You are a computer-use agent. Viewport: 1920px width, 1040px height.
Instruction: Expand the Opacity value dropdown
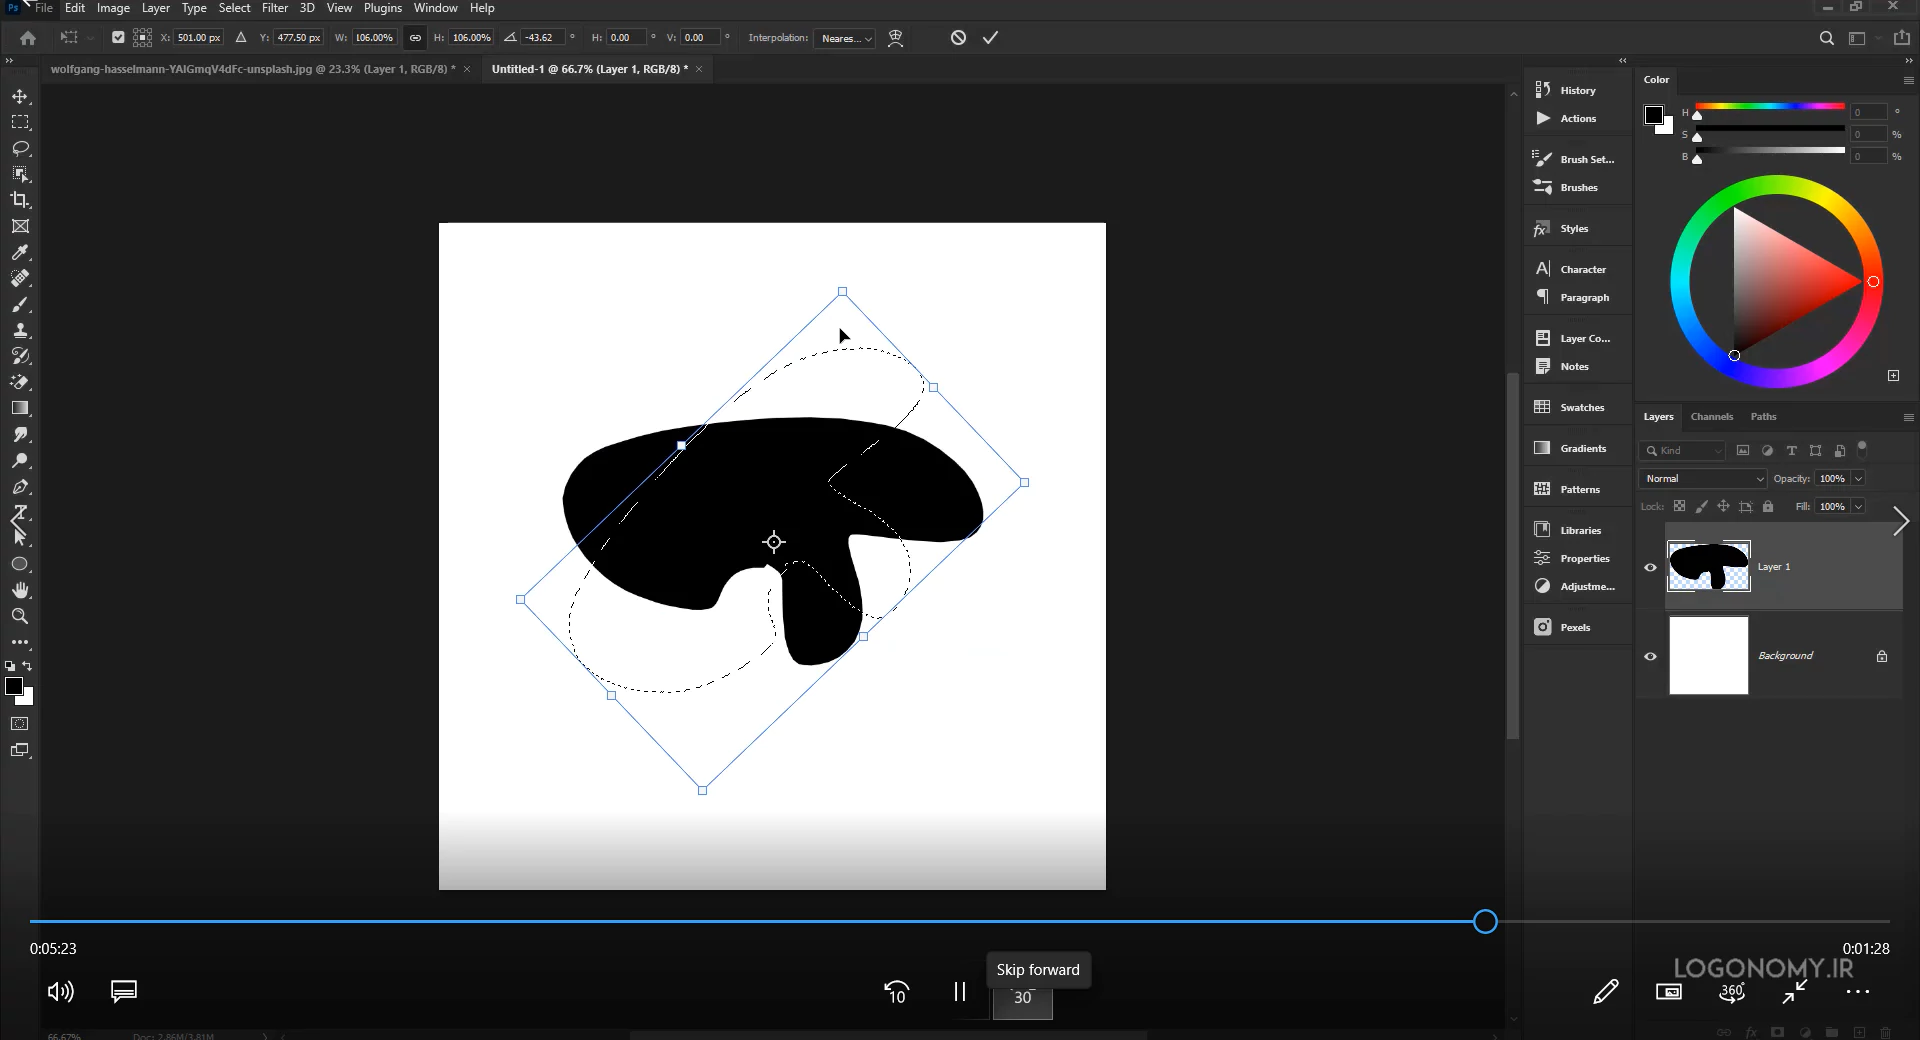(1859, 479)
